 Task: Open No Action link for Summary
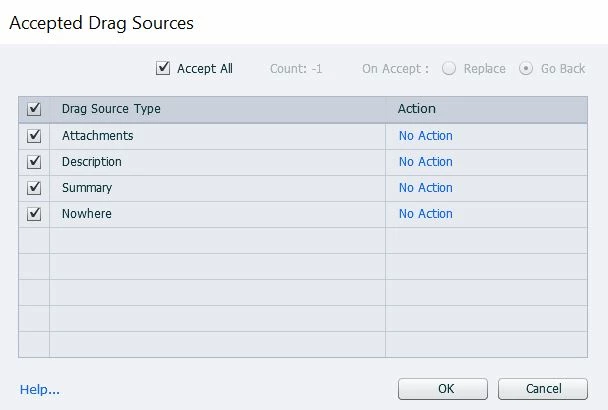coord(425,188)
